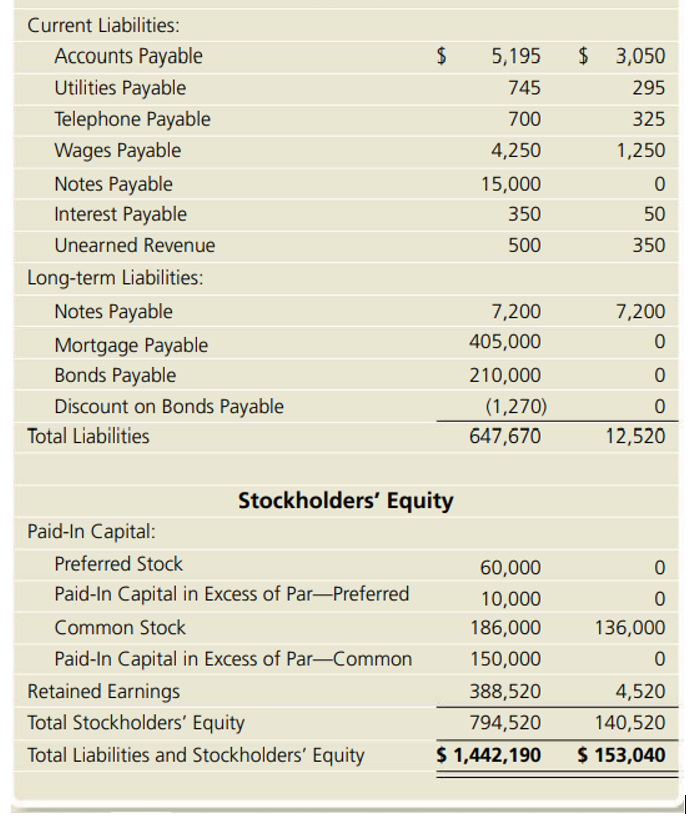Click the Discount on Bonds Payable label

tap(168, 406)
